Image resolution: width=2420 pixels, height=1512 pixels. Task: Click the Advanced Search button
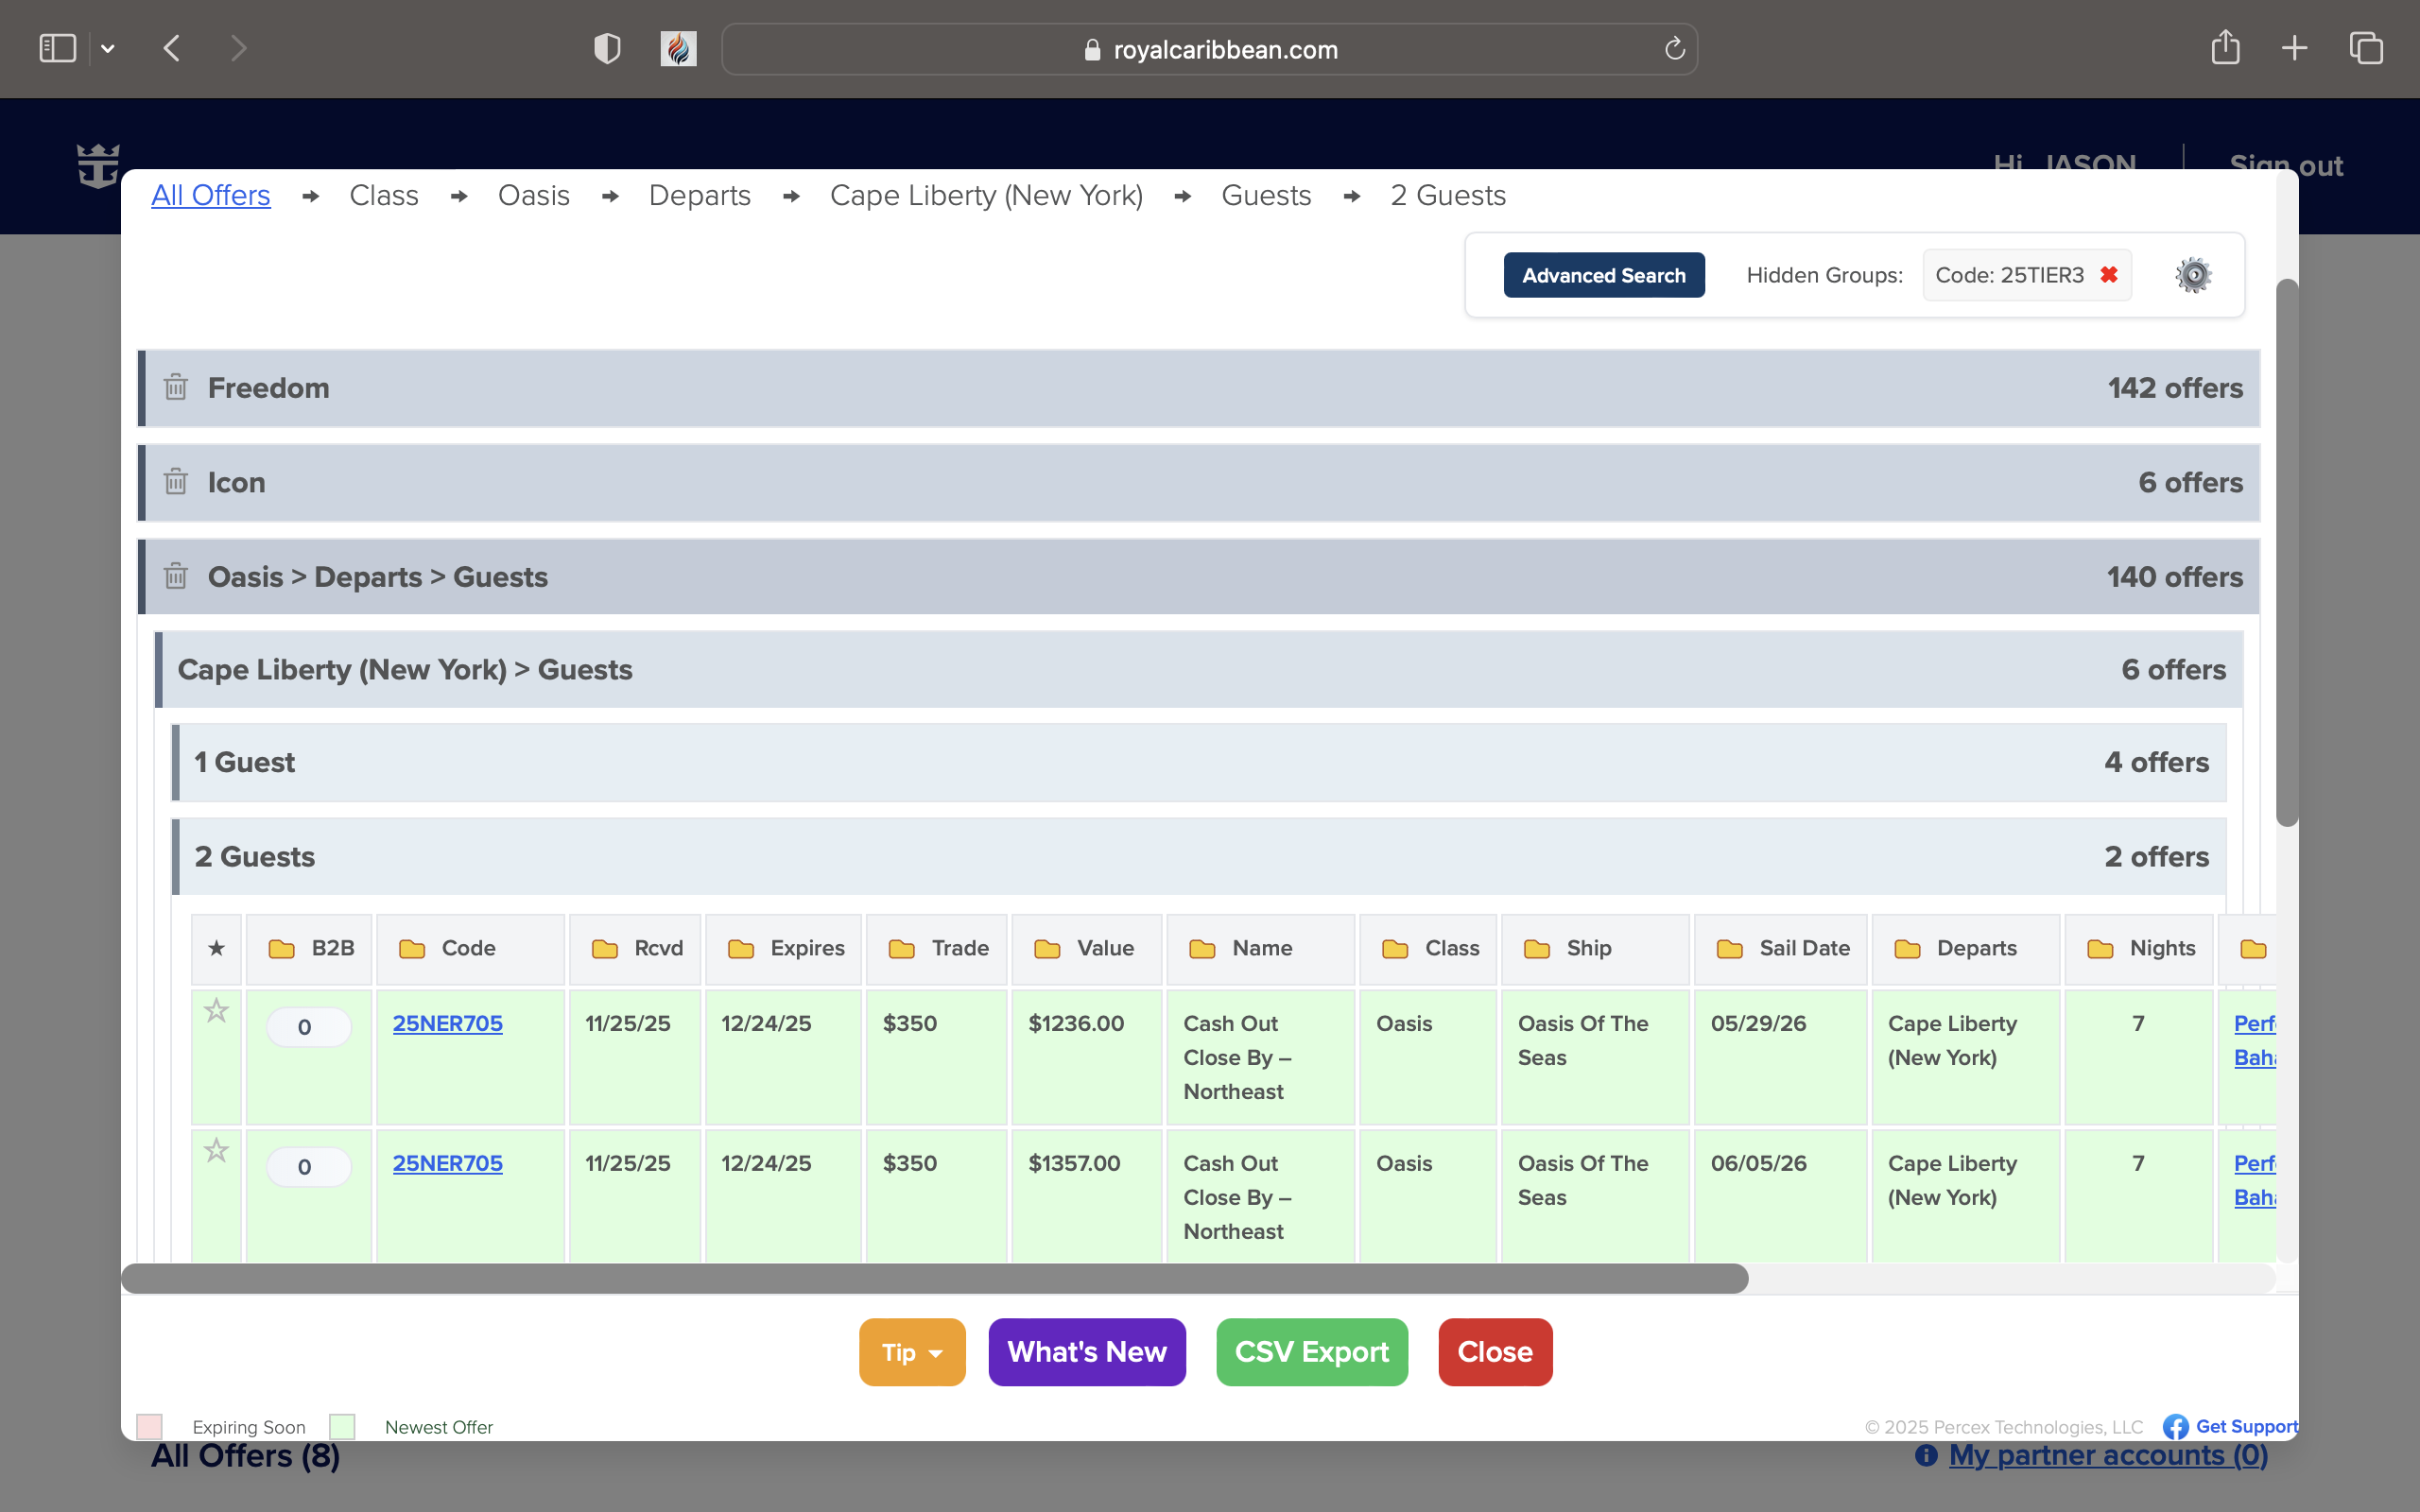(x=1603, y=275)
